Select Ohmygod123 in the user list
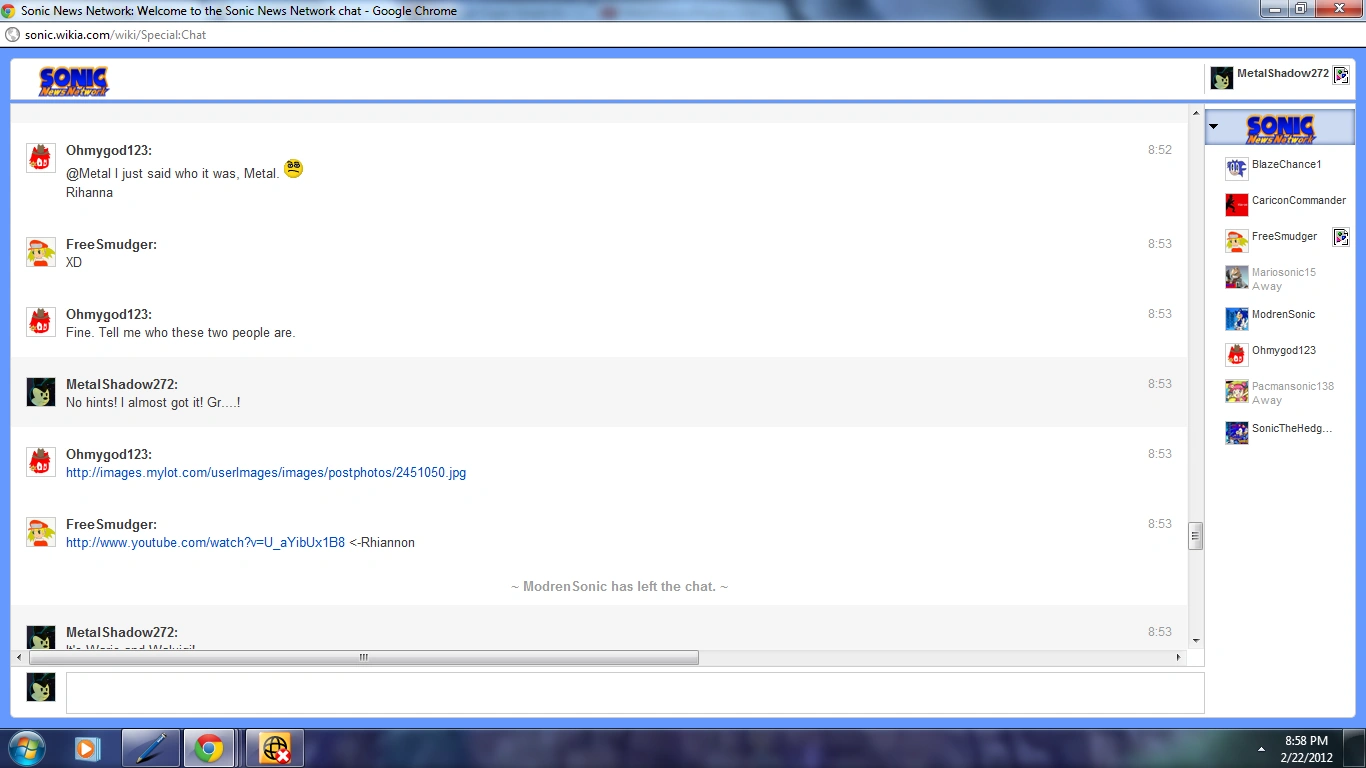 (x=1283, y=351)
